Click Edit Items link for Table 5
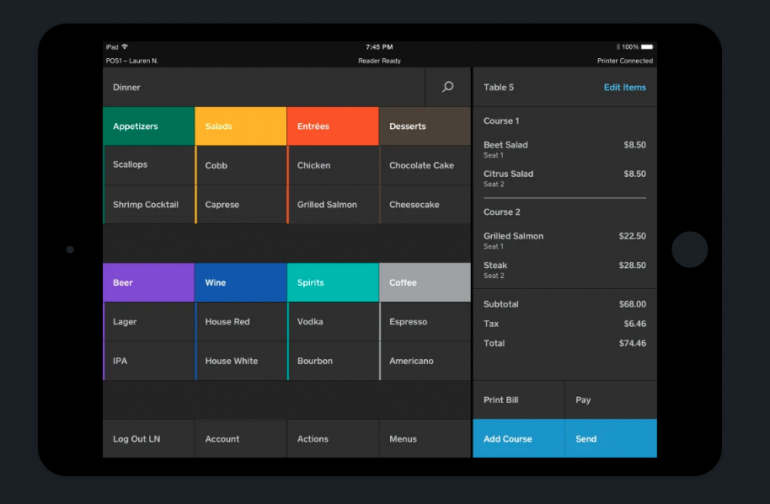 click(624, 87)
